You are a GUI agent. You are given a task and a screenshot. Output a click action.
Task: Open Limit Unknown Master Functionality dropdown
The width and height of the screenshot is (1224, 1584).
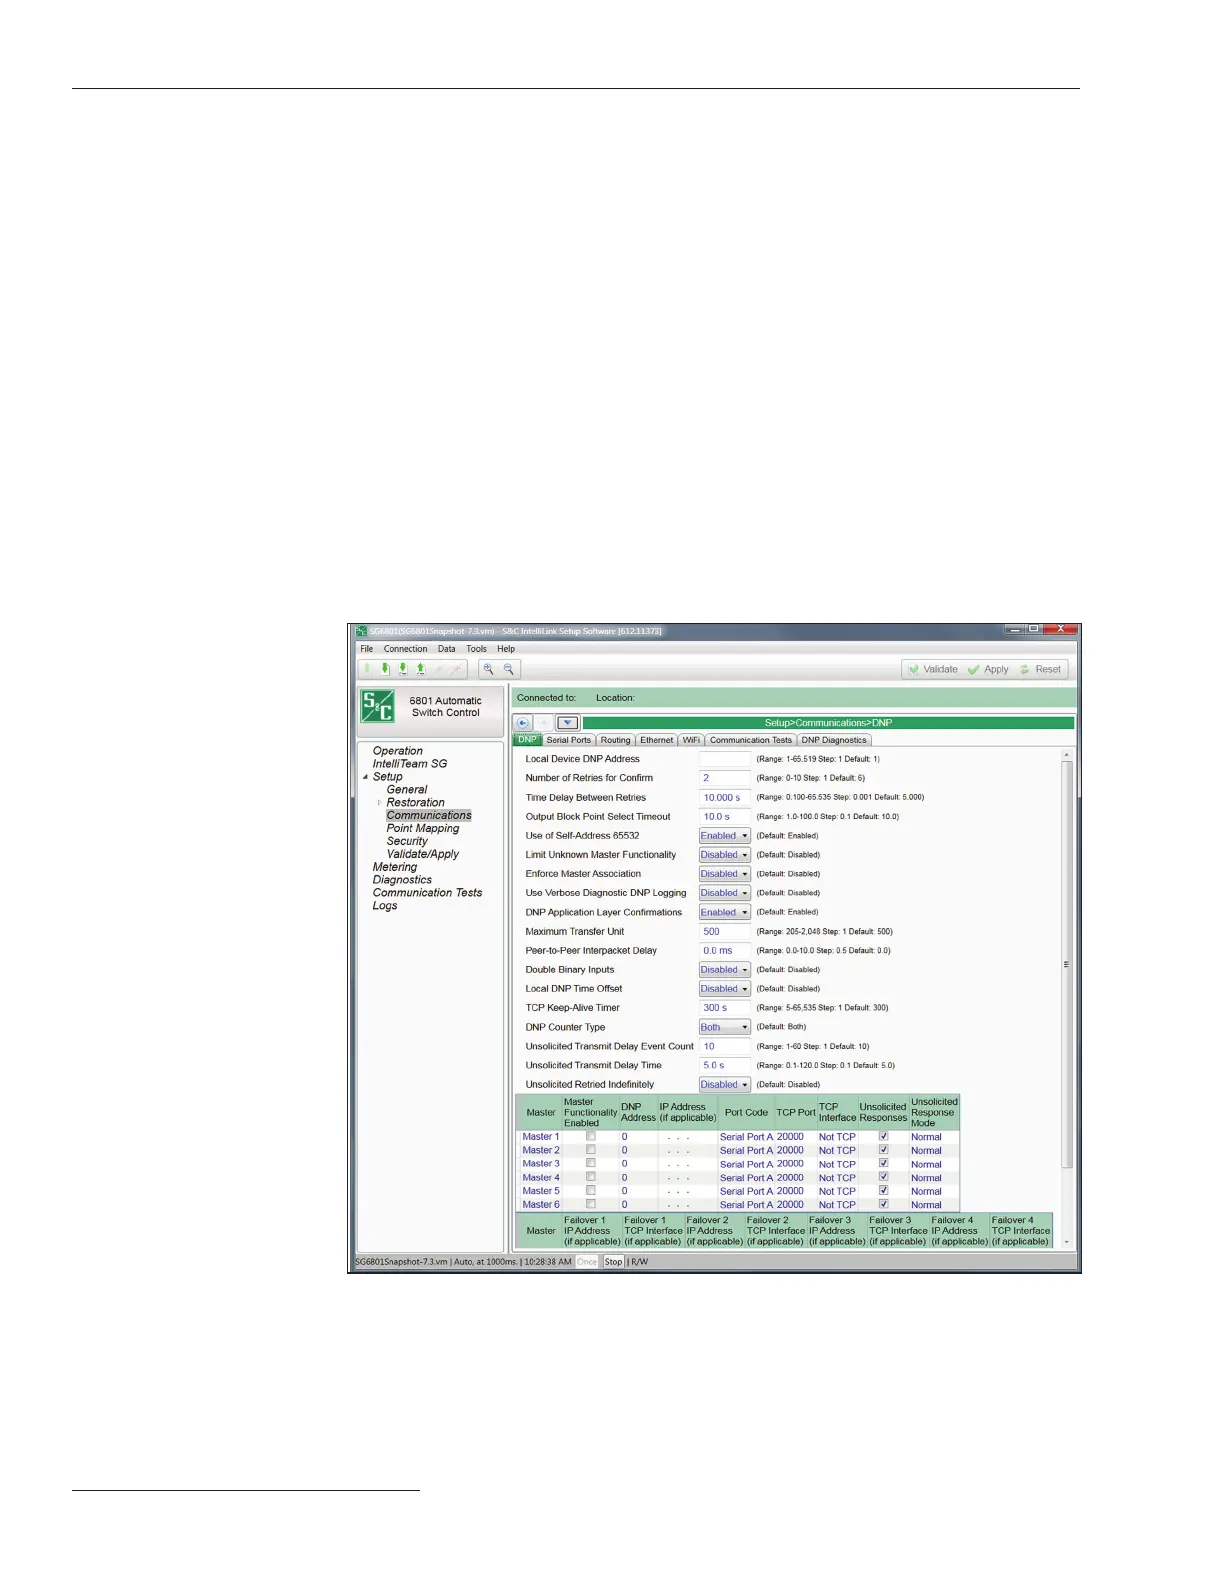coord(724,855)
